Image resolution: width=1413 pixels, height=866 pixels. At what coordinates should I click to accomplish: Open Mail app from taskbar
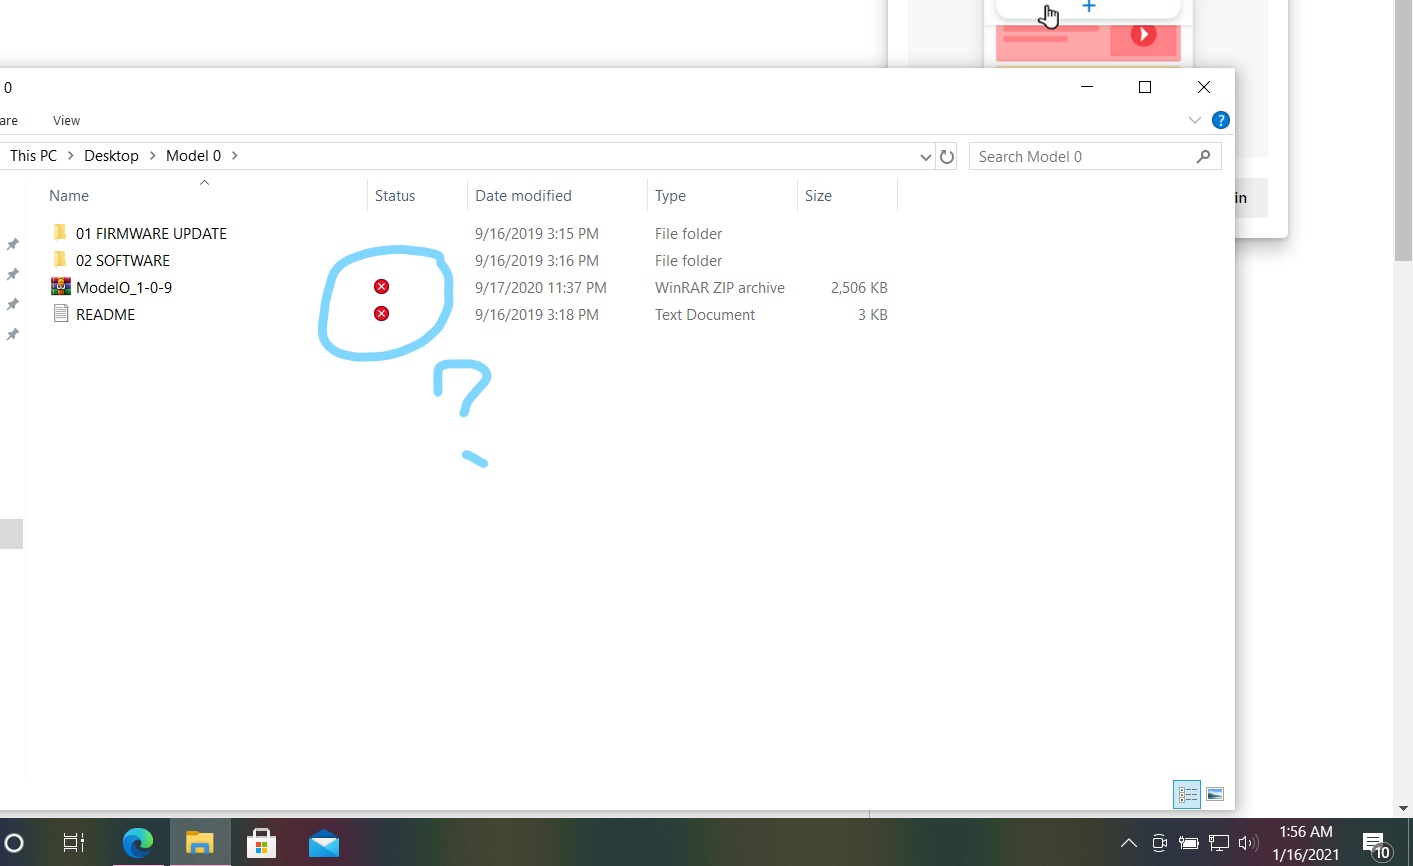(x=323, y=843)
